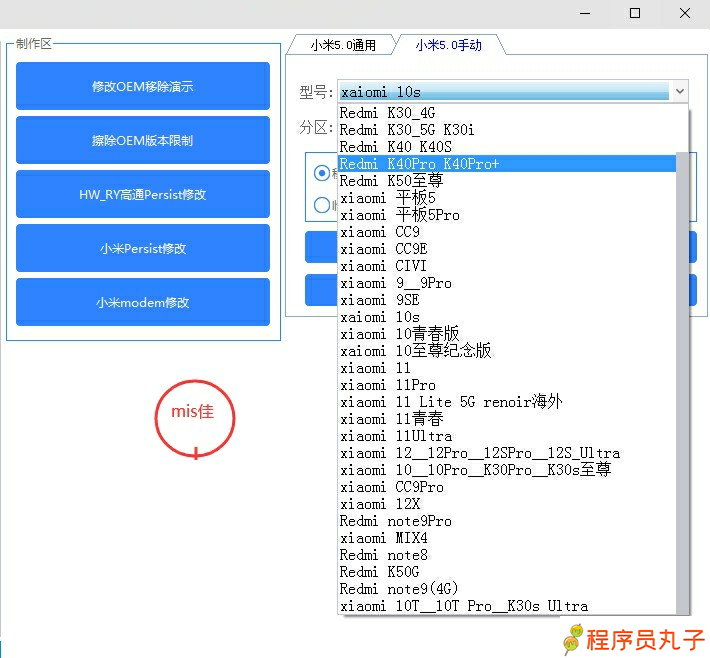This screenshot has width=710, height=658.
Task: Pick xiaomi CC9 model
Action: click(x=507, y=232)
